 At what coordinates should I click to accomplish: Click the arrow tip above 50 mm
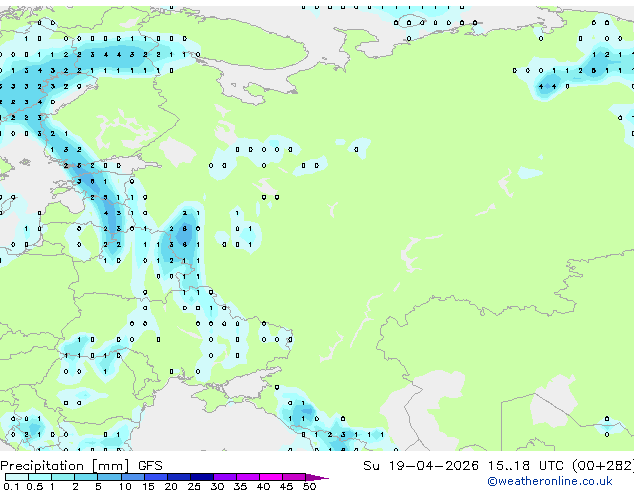(317, 477)
